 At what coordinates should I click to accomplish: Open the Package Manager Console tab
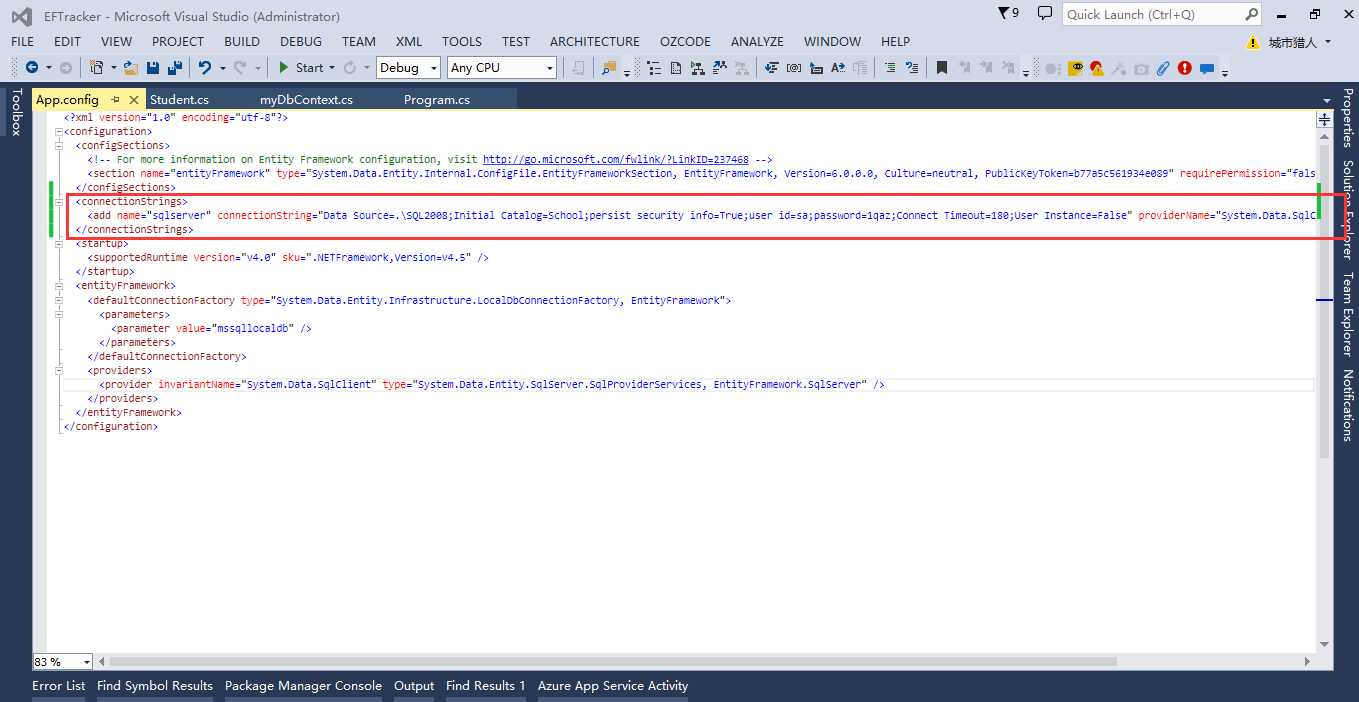click(x=303, y=686)
